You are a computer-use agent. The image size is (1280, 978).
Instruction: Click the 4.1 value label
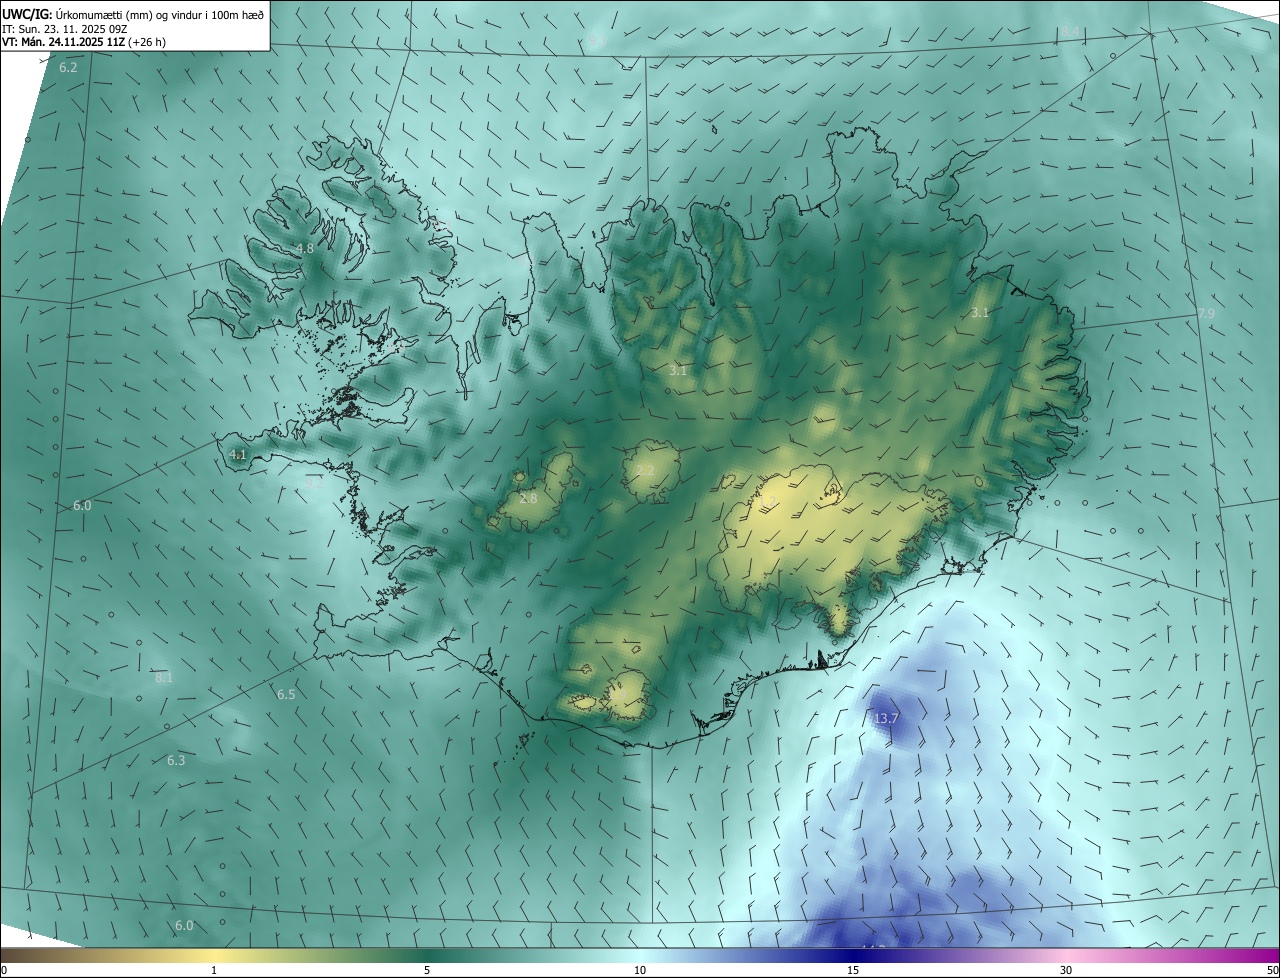coord(238,454)
